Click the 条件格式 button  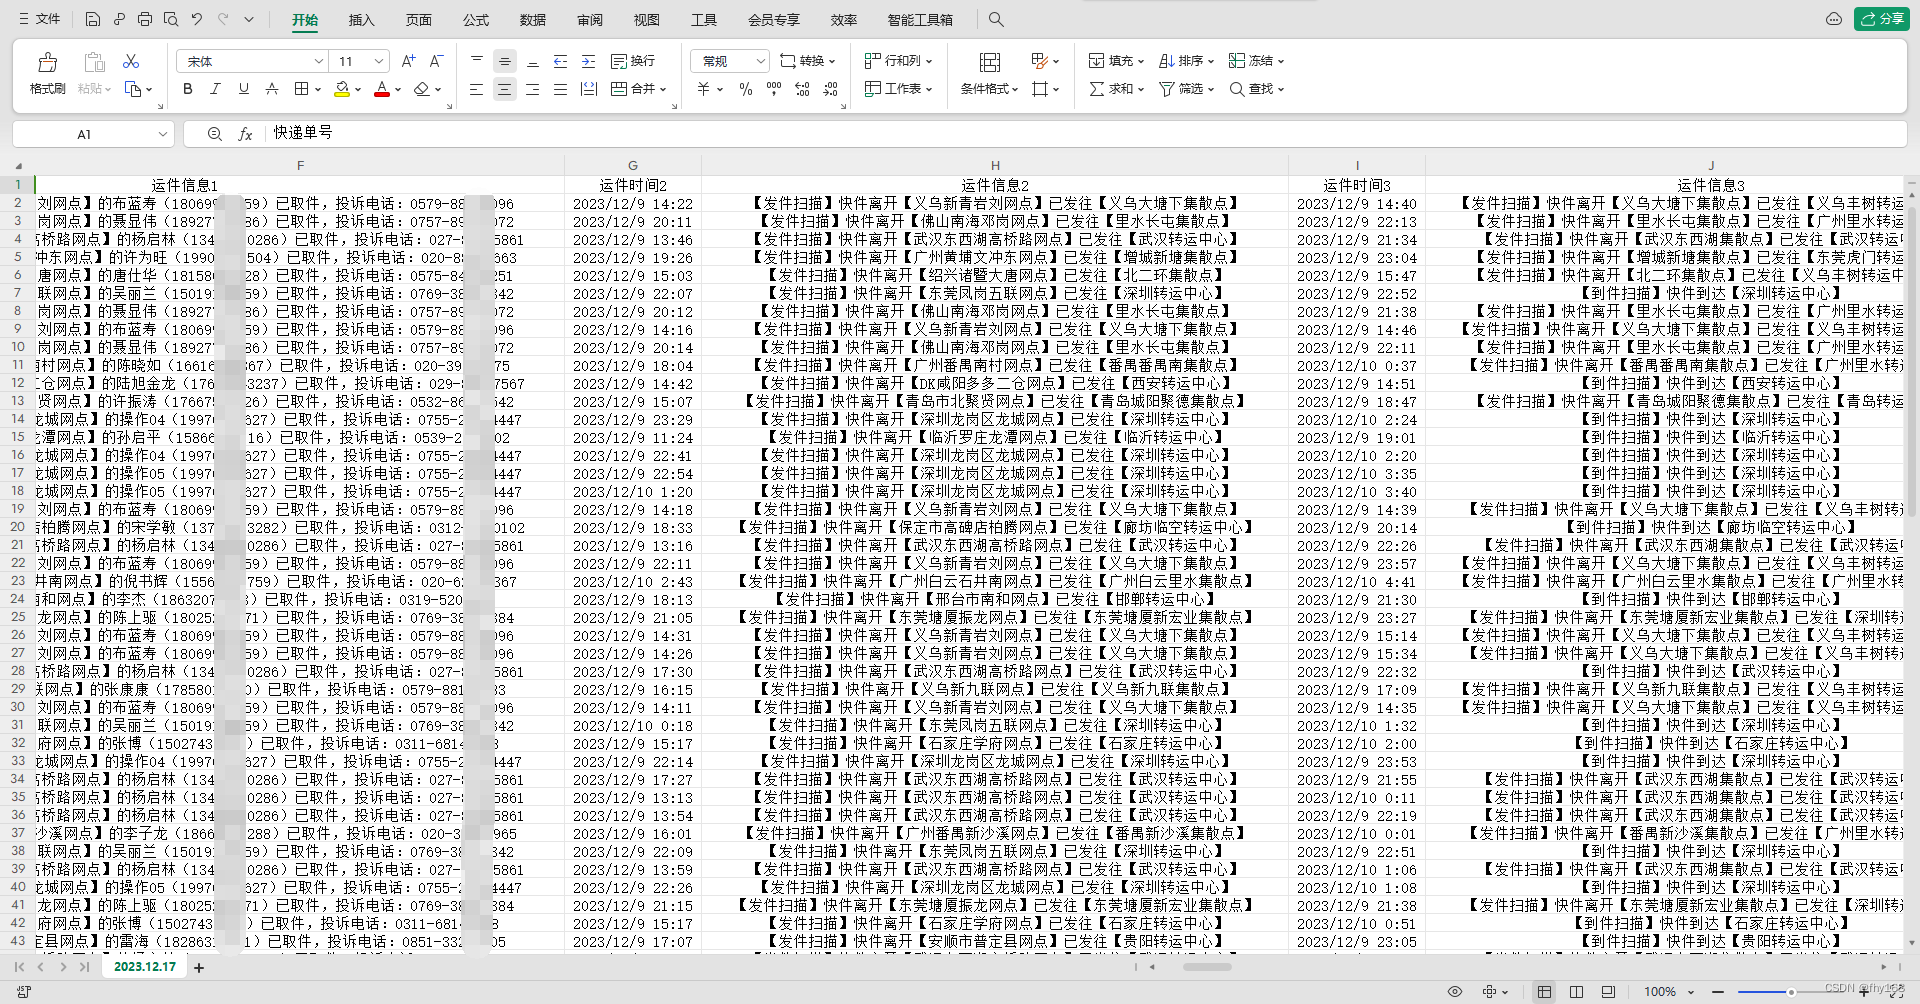pyautogui.click(x=989, y=89)
